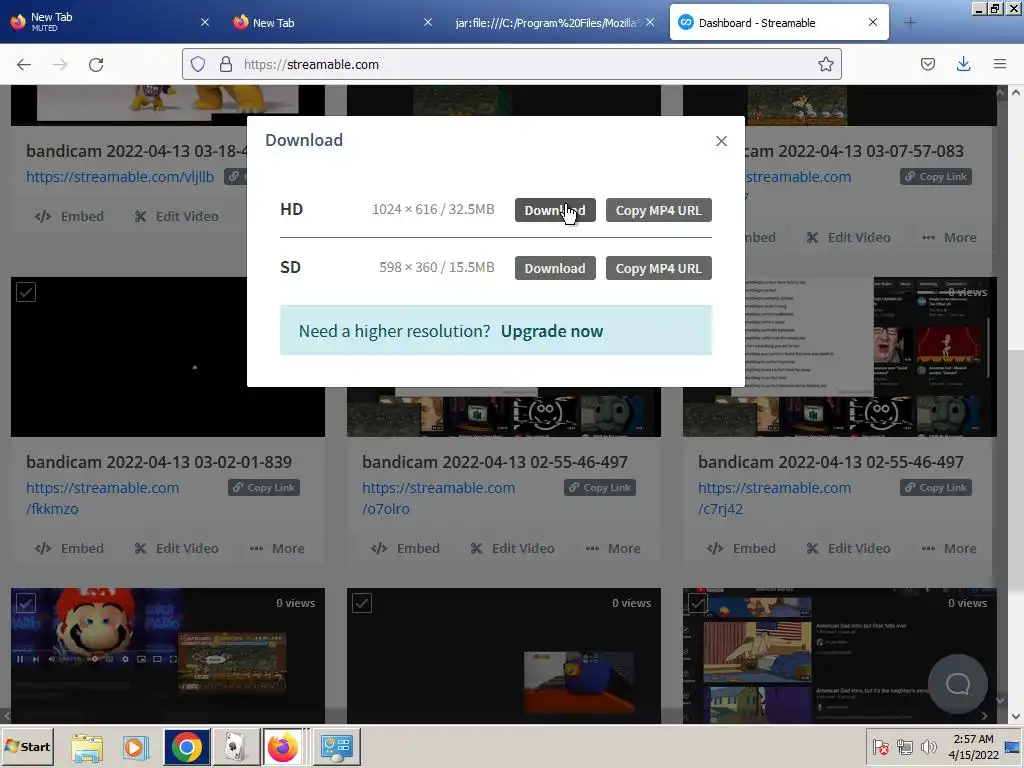Viewport: 1024px width, 768px height.
Task: Embed the o7olro video
Action: [x=405, y=549]
